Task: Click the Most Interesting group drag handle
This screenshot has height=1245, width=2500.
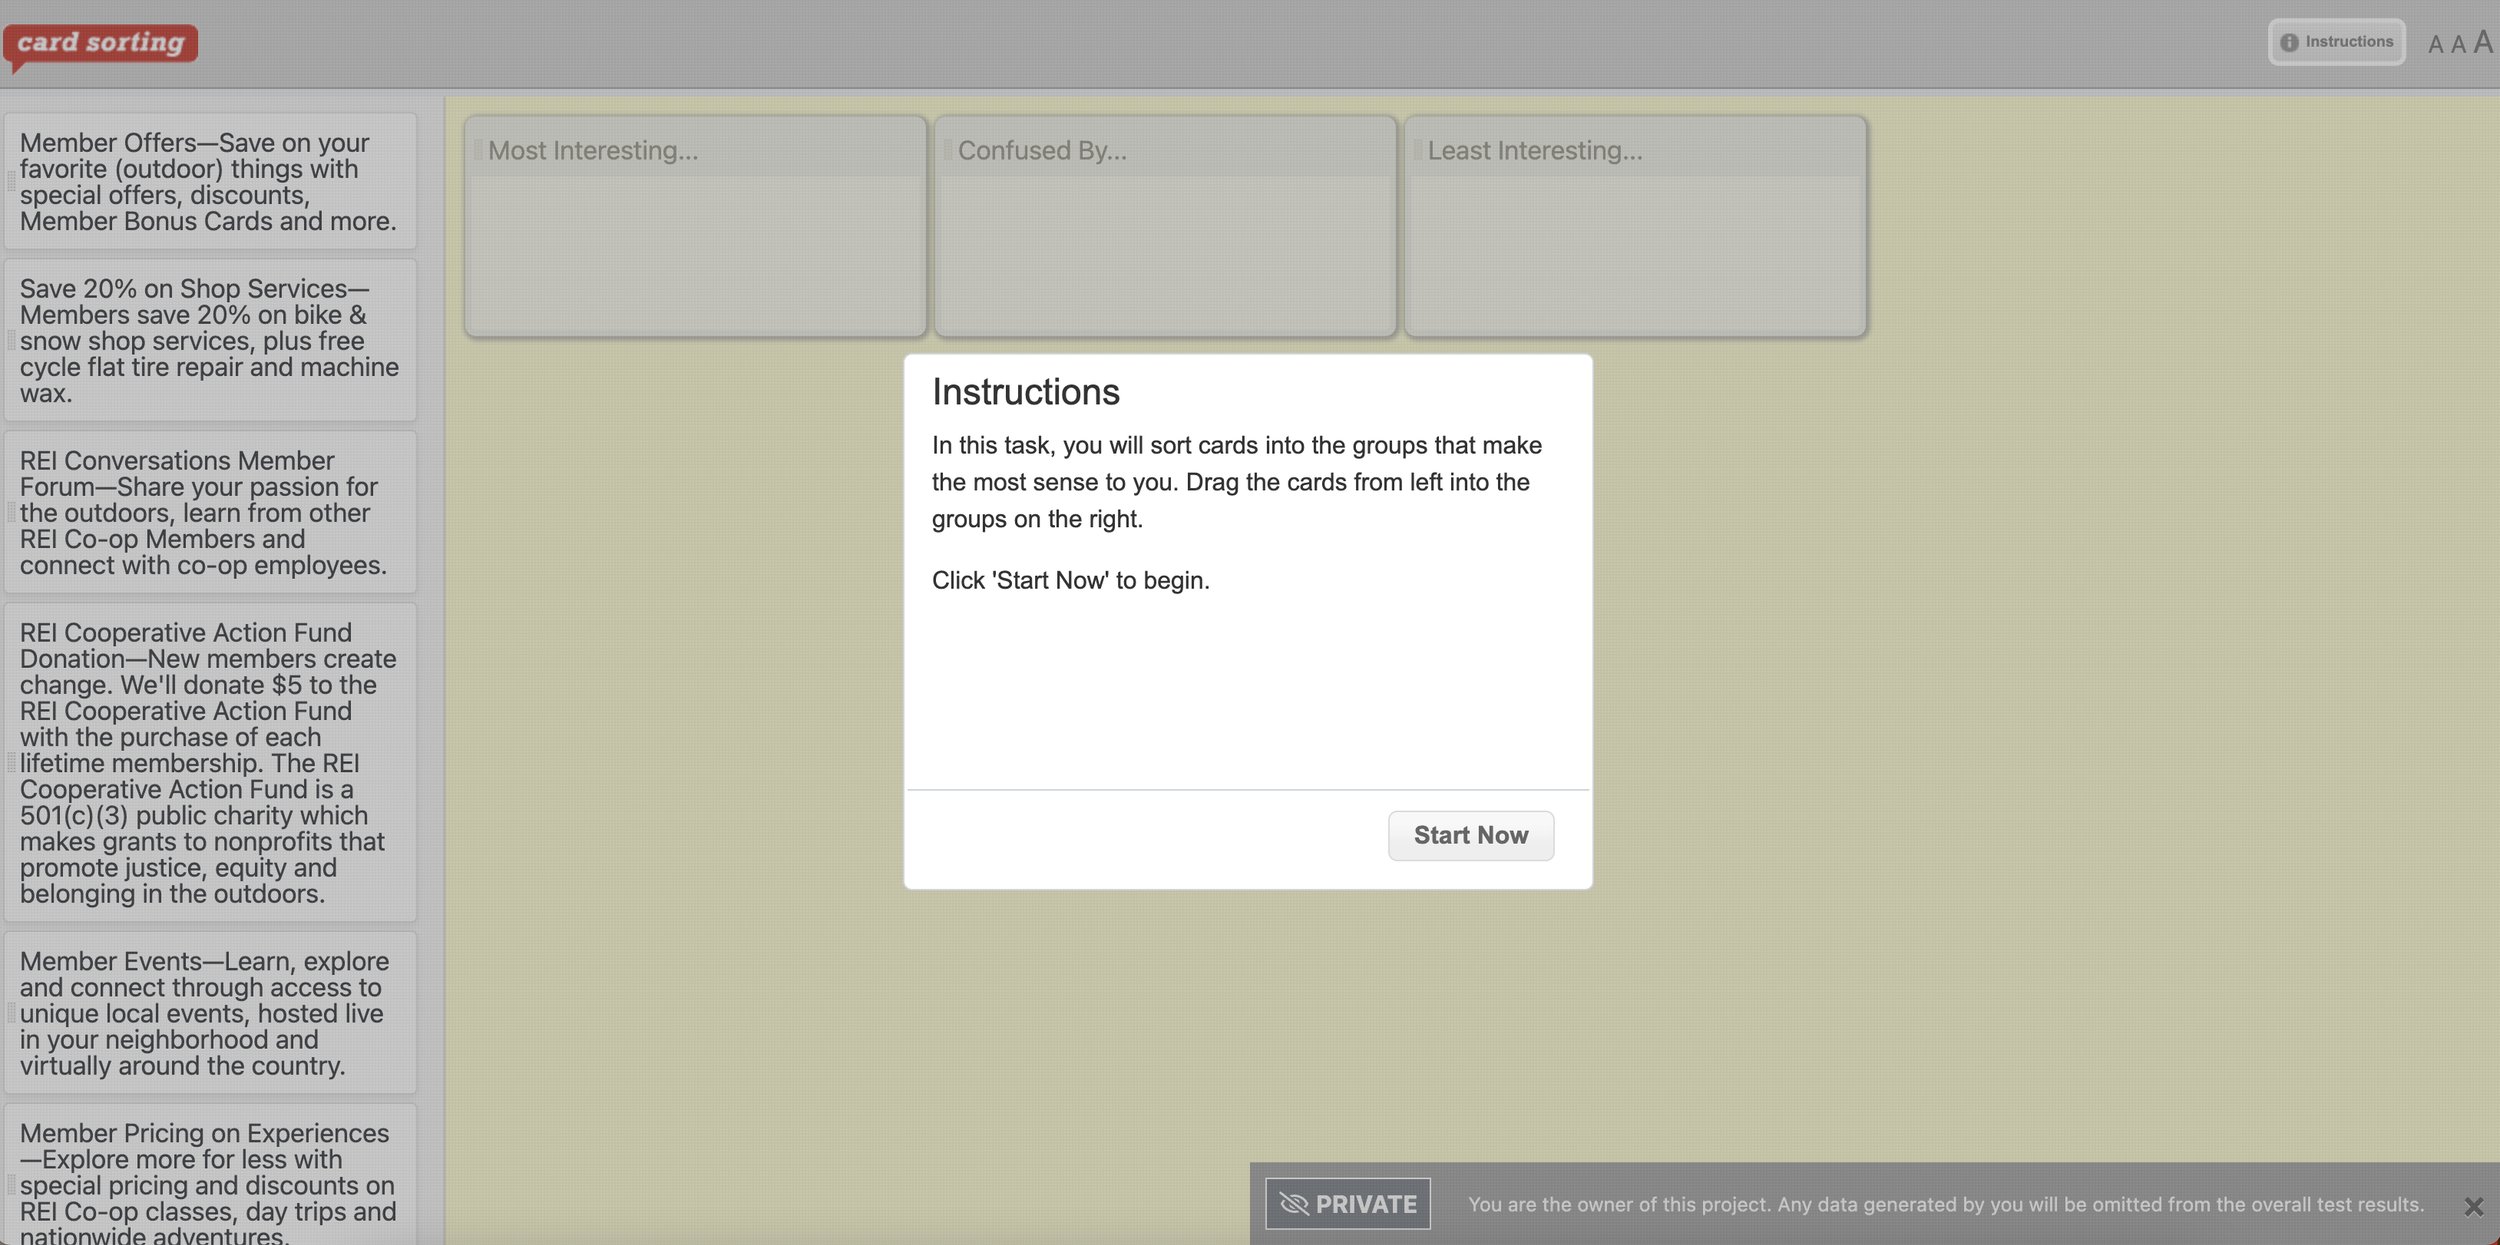Action: coord(478,150)
